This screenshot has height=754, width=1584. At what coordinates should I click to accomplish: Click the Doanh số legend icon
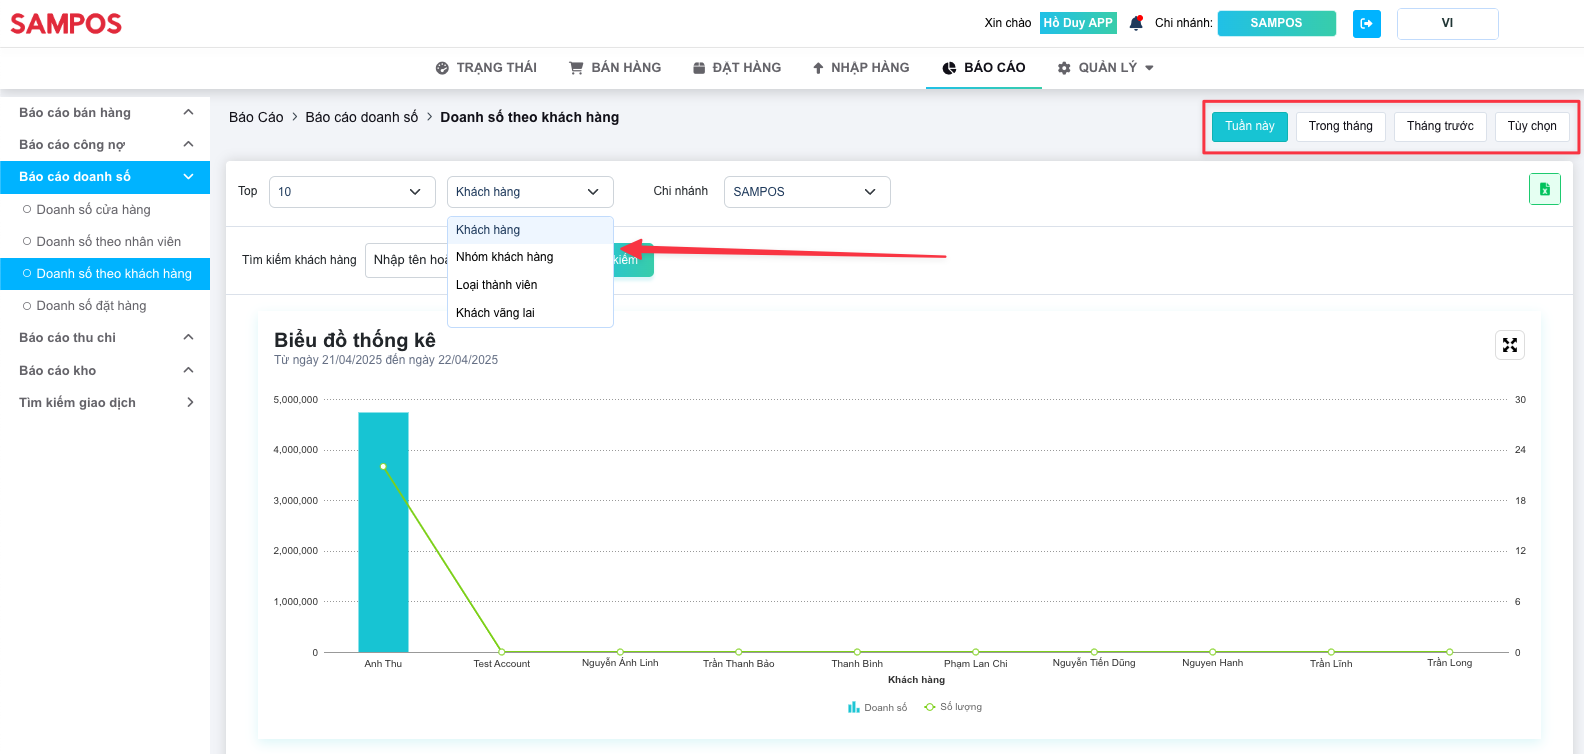point(853,707)
